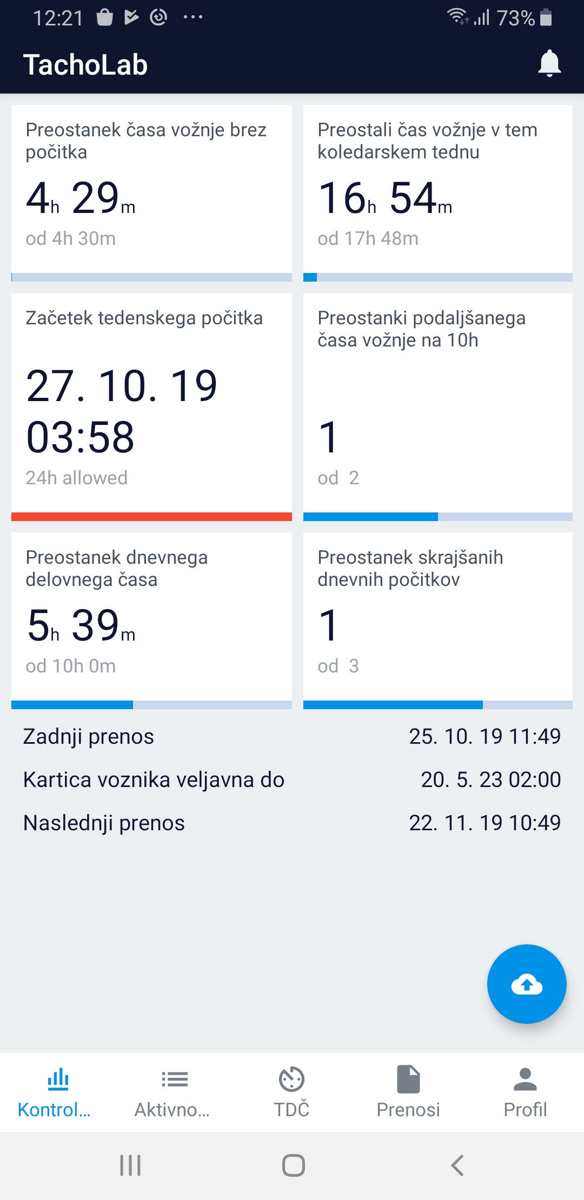Switch to the Profil tab label
Viewport: 584px width, 1200px height.
(525, 1109)
